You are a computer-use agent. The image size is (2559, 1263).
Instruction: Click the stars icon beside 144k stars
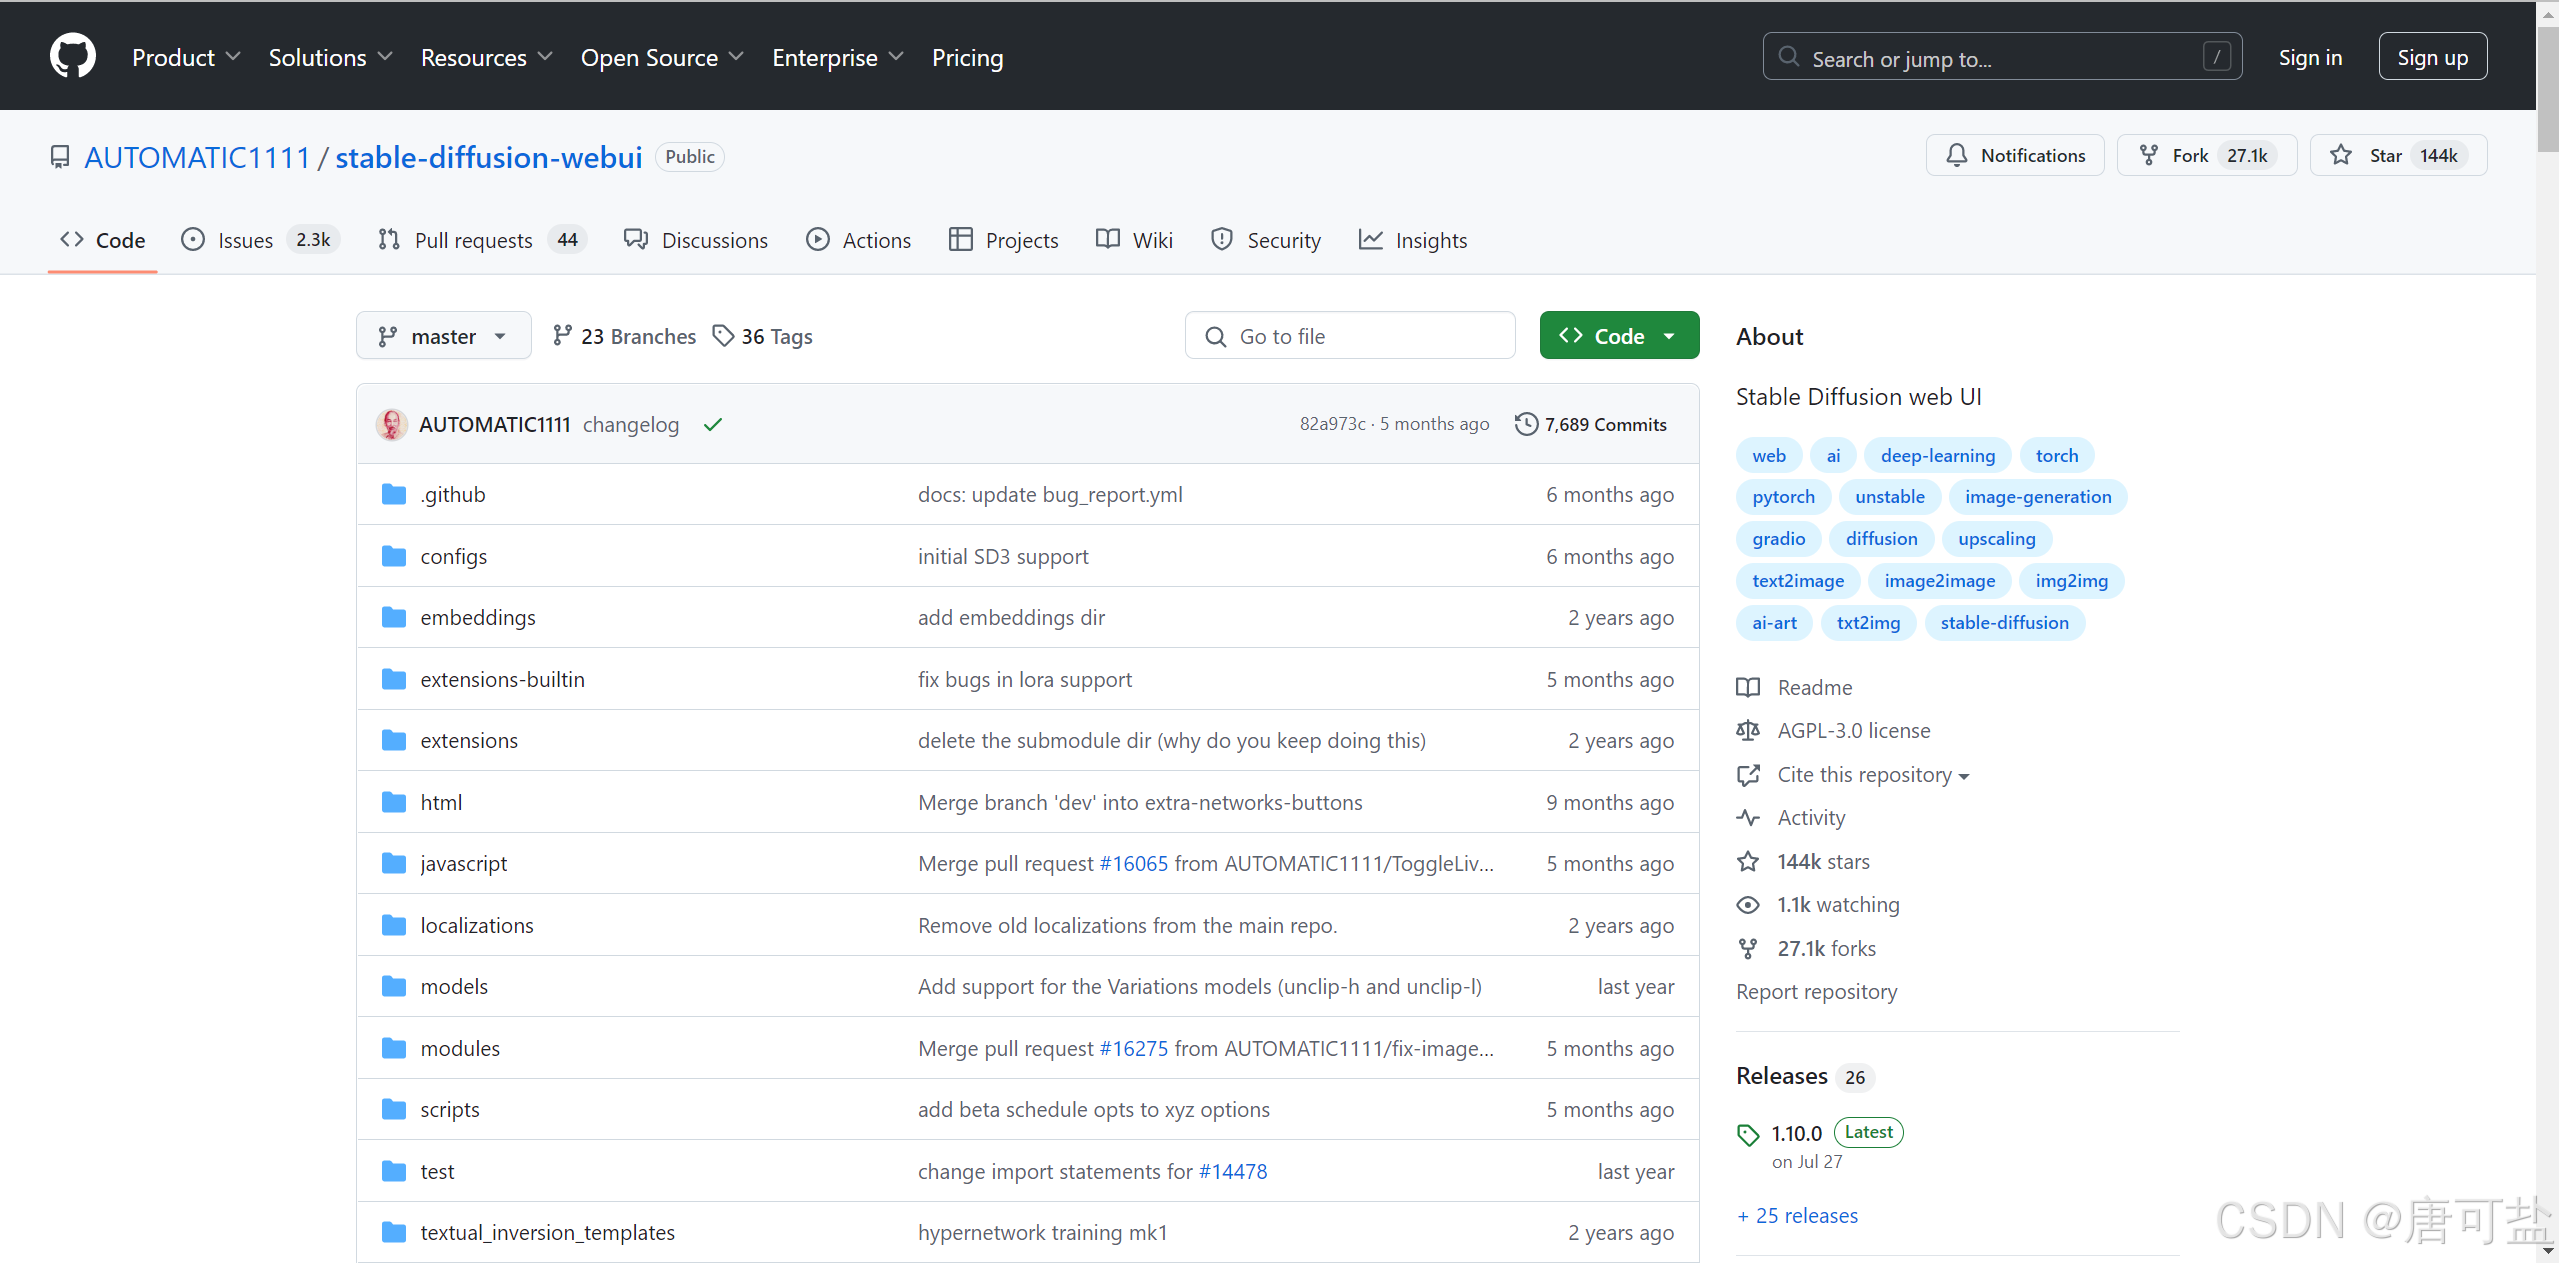click(1748, 861)
